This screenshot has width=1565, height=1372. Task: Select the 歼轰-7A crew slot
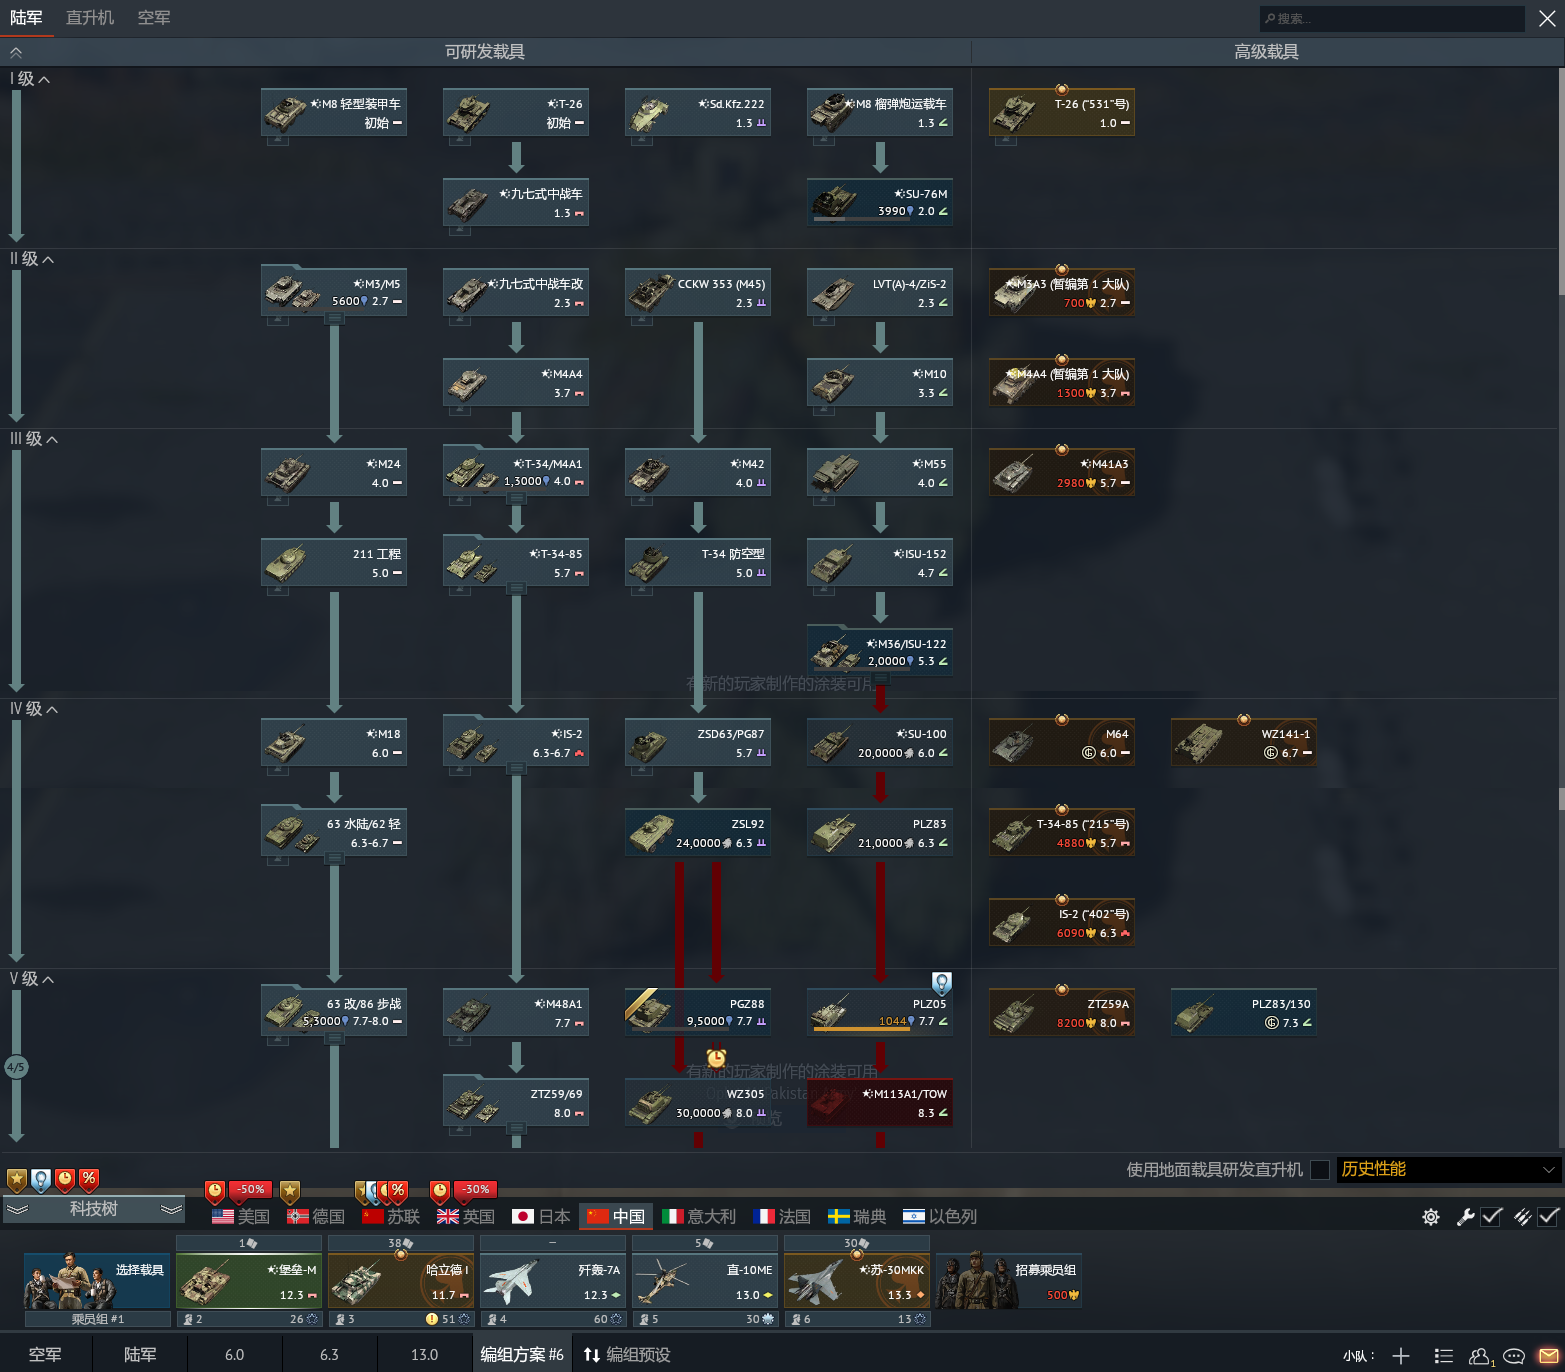[x=553, y=1280]
